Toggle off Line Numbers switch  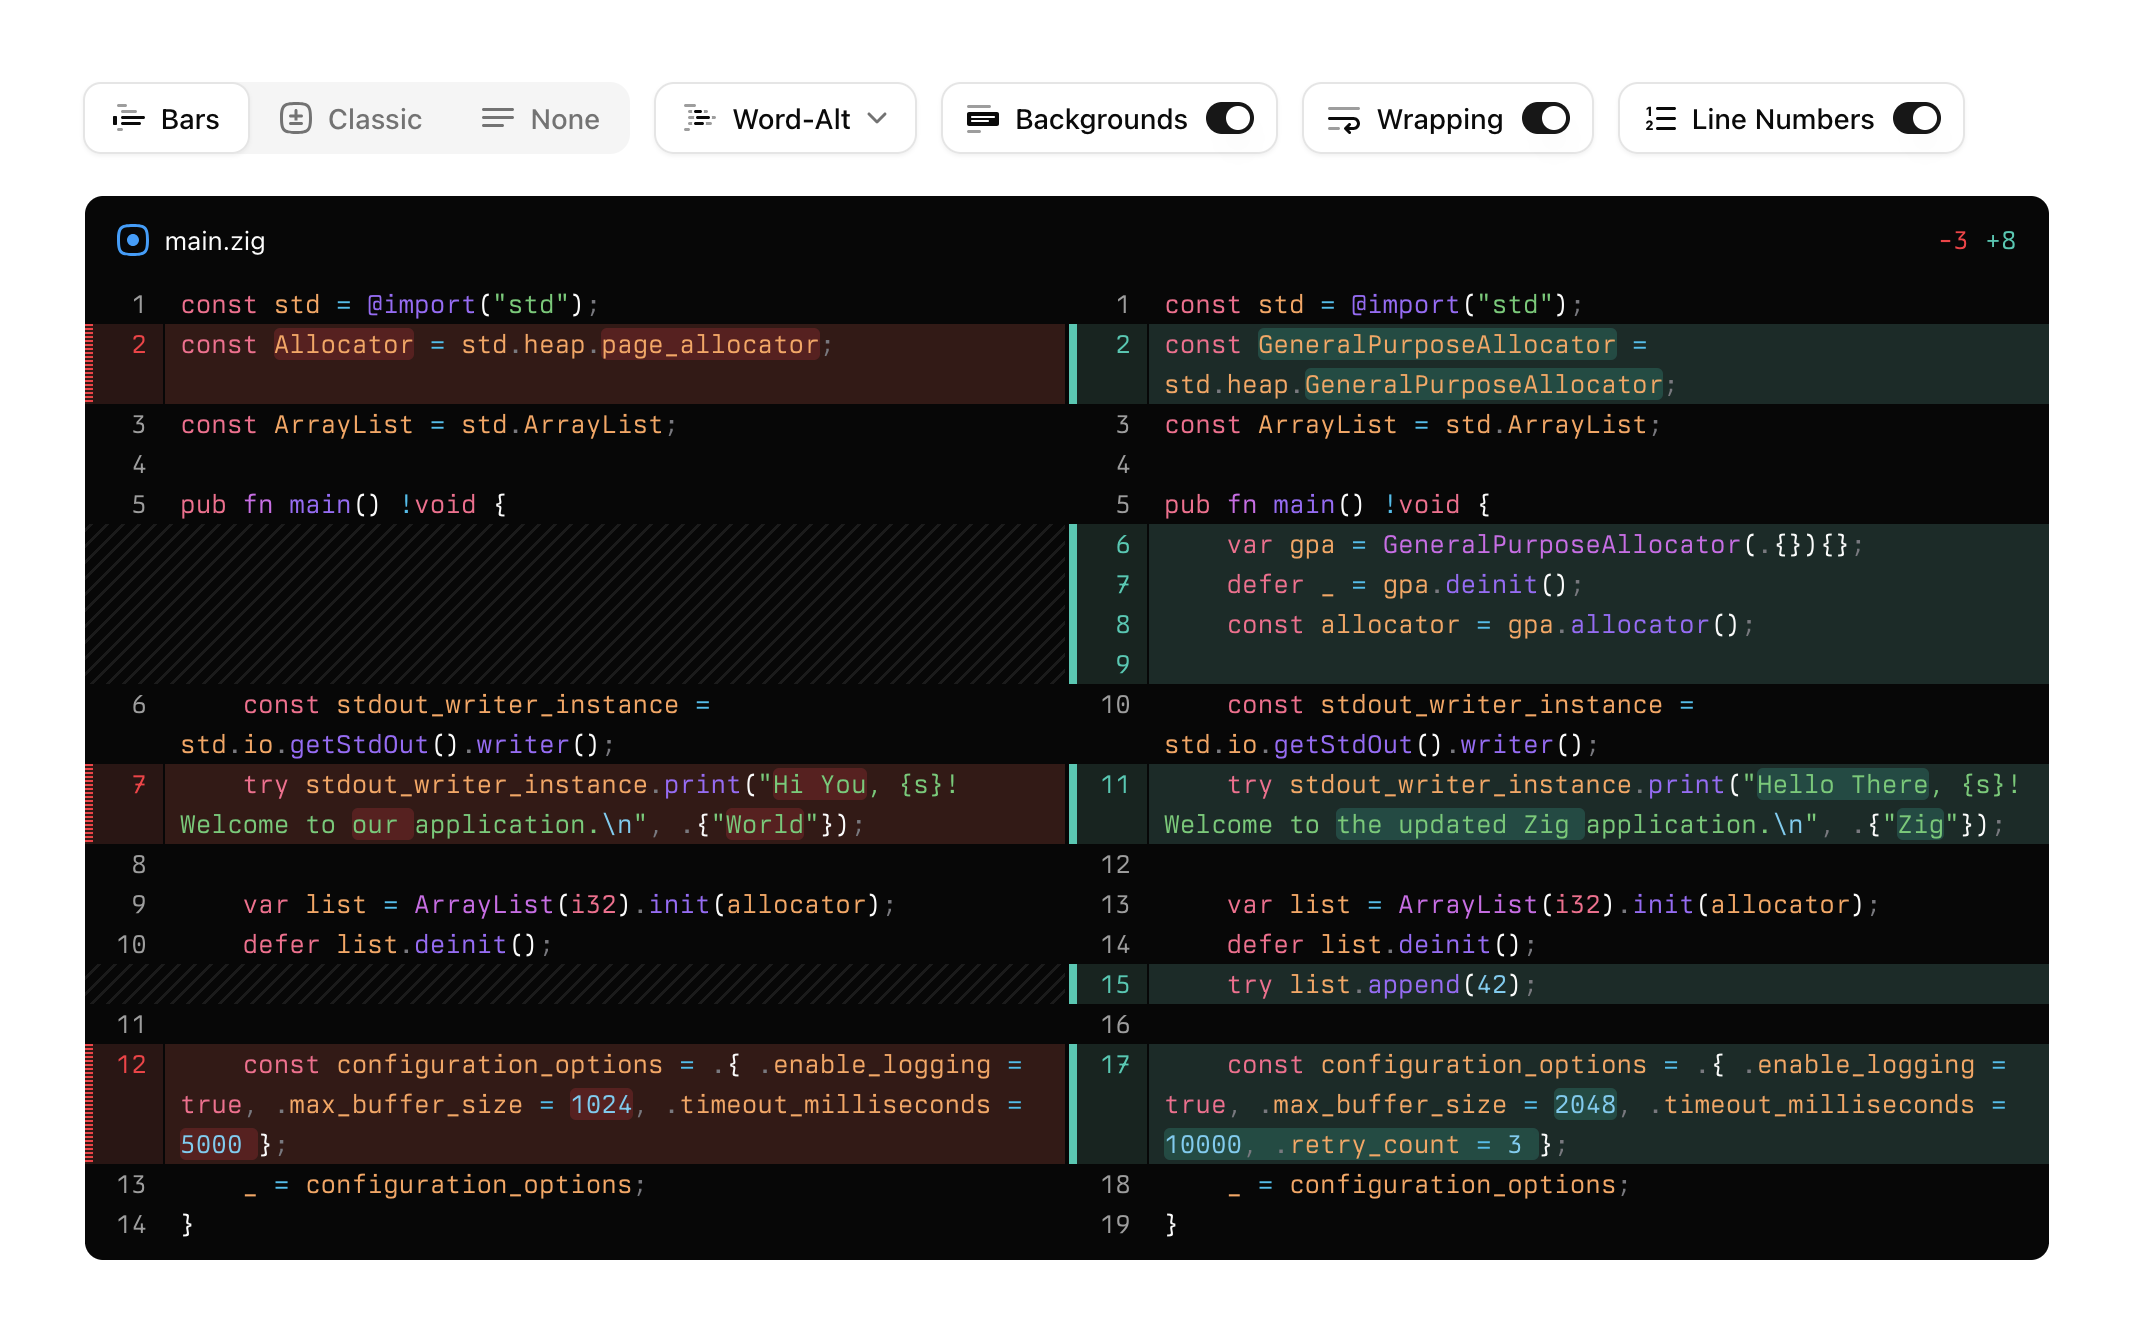click(x=1916, y=119)
